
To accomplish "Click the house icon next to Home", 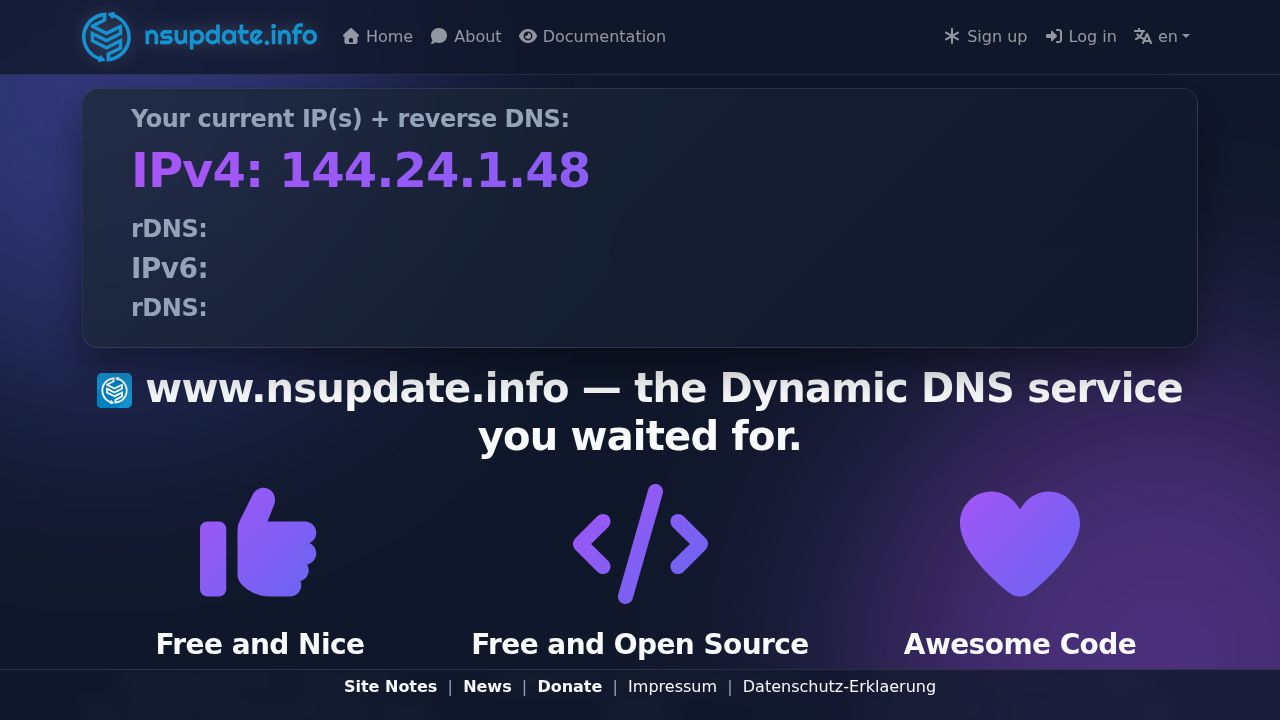I will (x=351, y=36).
